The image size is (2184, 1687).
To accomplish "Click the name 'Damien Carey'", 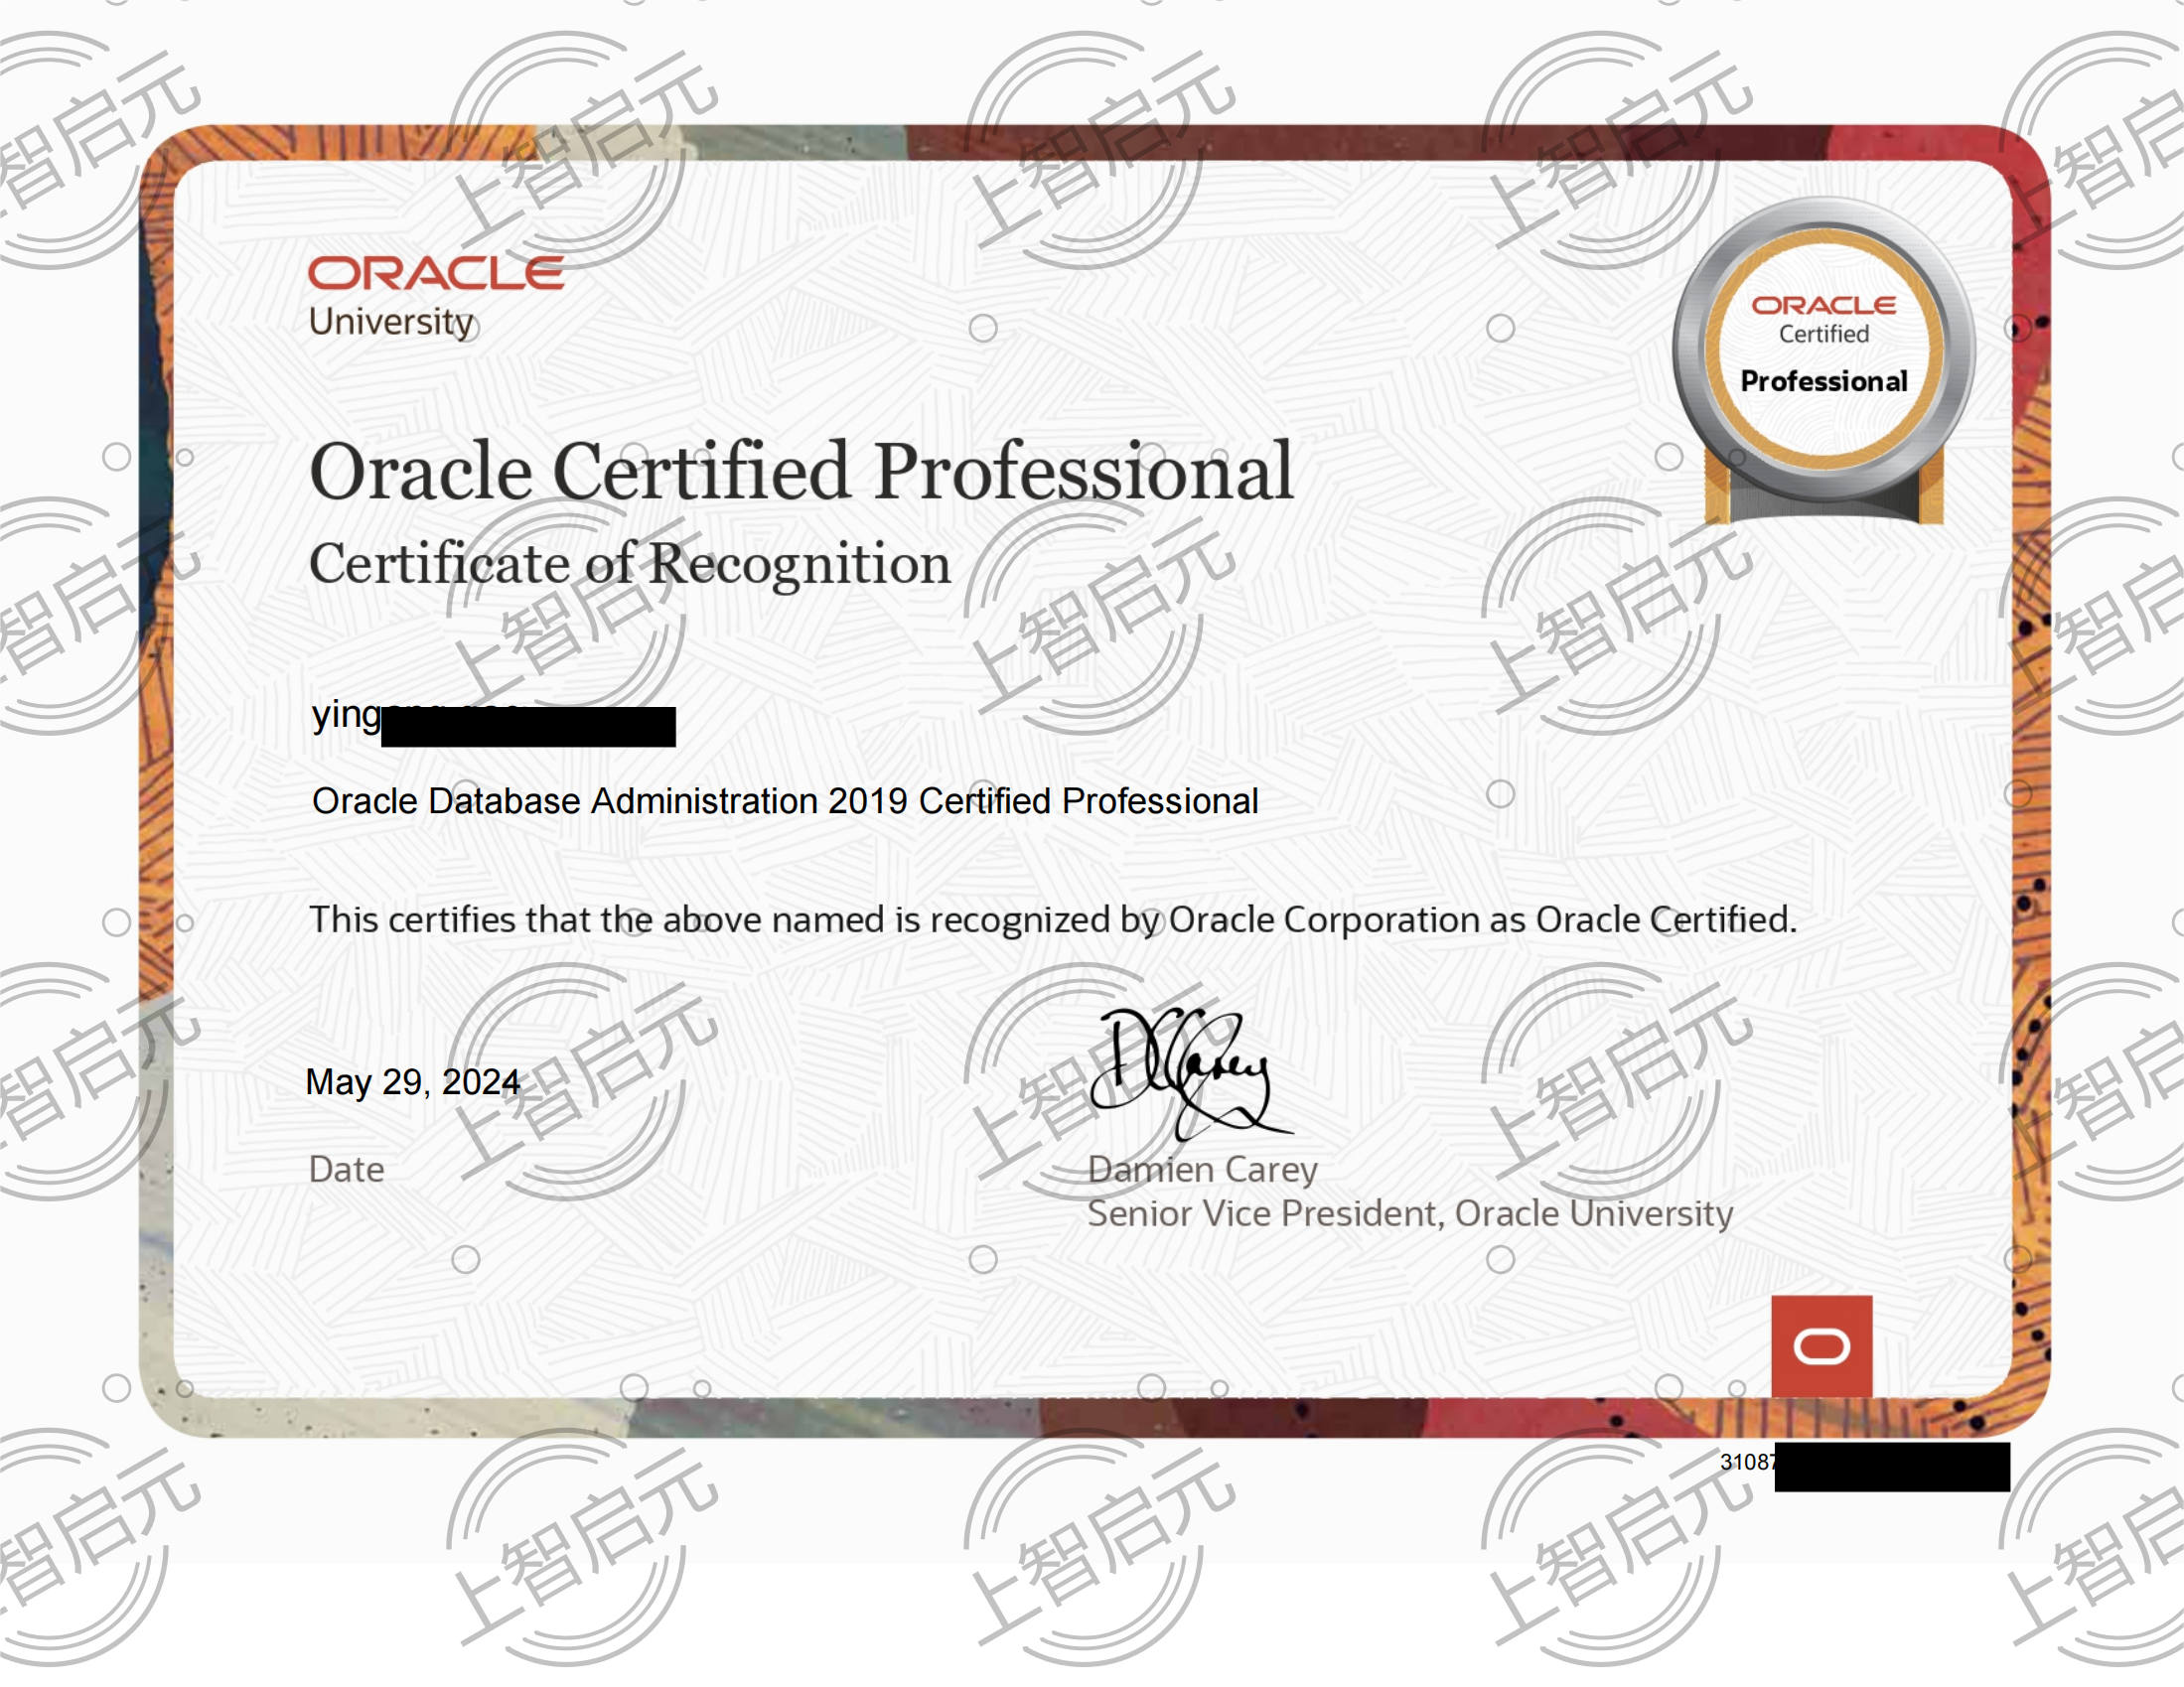I will point(1202,1170).
